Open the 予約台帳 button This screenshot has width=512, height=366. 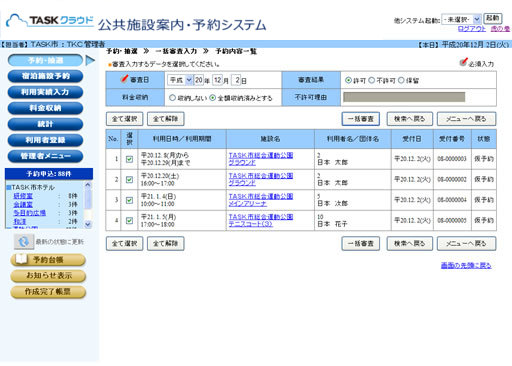click(48, 260)
